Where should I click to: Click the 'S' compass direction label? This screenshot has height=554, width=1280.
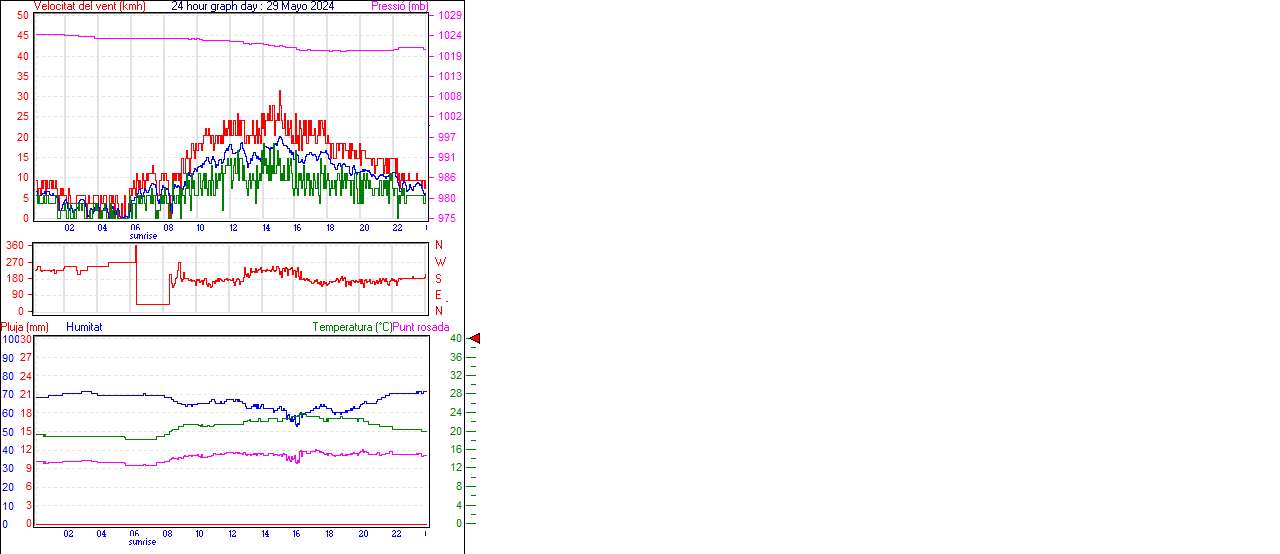click(438, 278)
